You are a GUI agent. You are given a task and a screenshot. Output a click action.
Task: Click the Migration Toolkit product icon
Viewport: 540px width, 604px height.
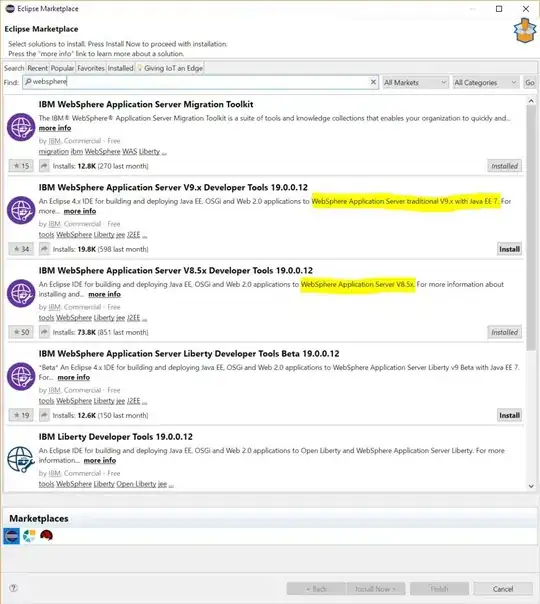point(21,127)
